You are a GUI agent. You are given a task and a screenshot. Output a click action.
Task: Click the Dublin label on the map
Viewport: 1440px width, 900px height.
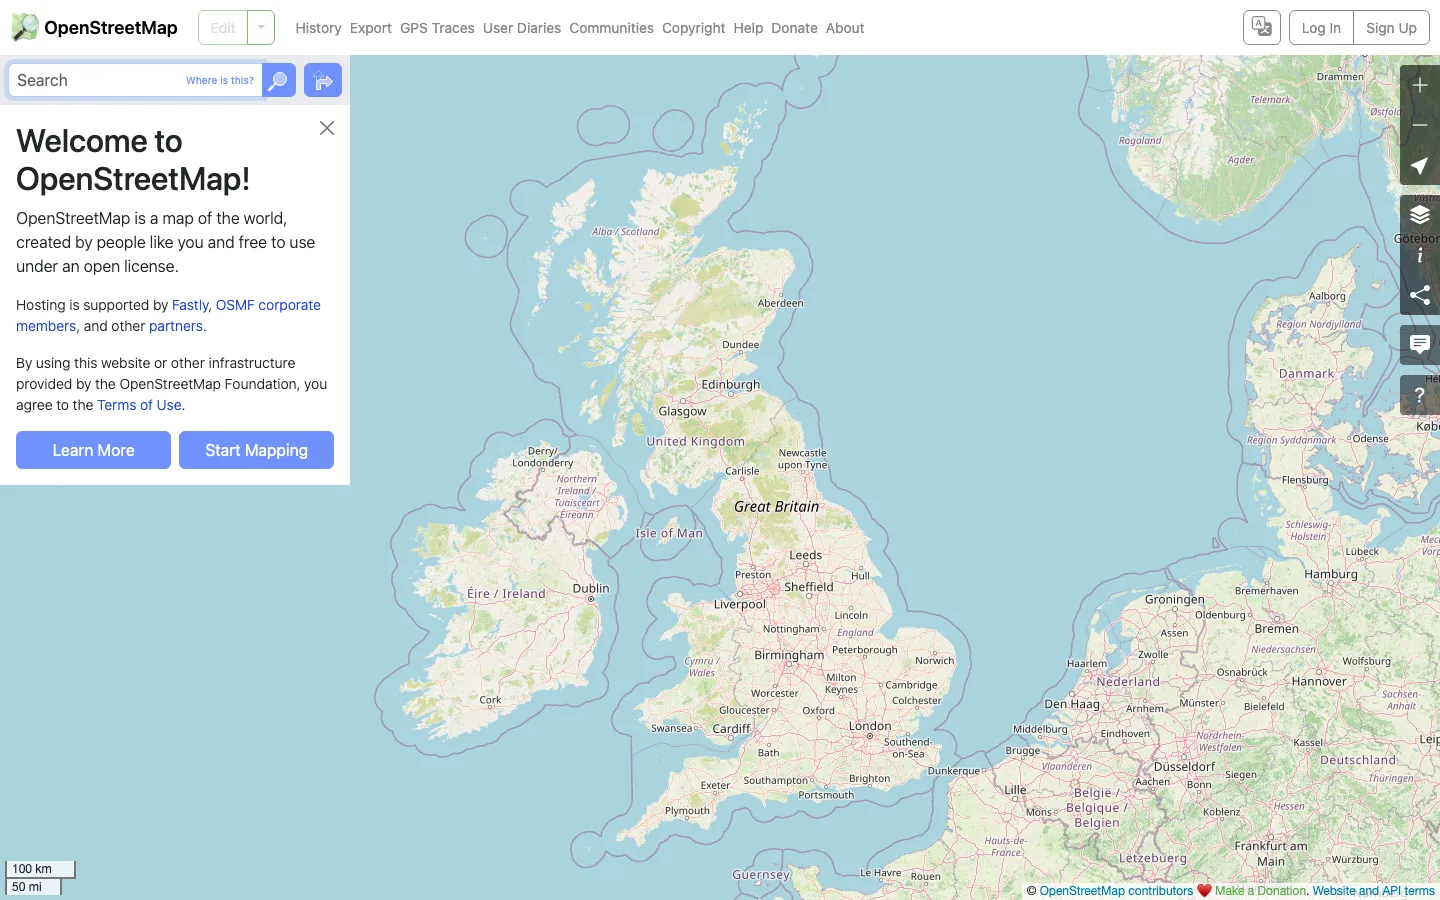tap(591, 588)
